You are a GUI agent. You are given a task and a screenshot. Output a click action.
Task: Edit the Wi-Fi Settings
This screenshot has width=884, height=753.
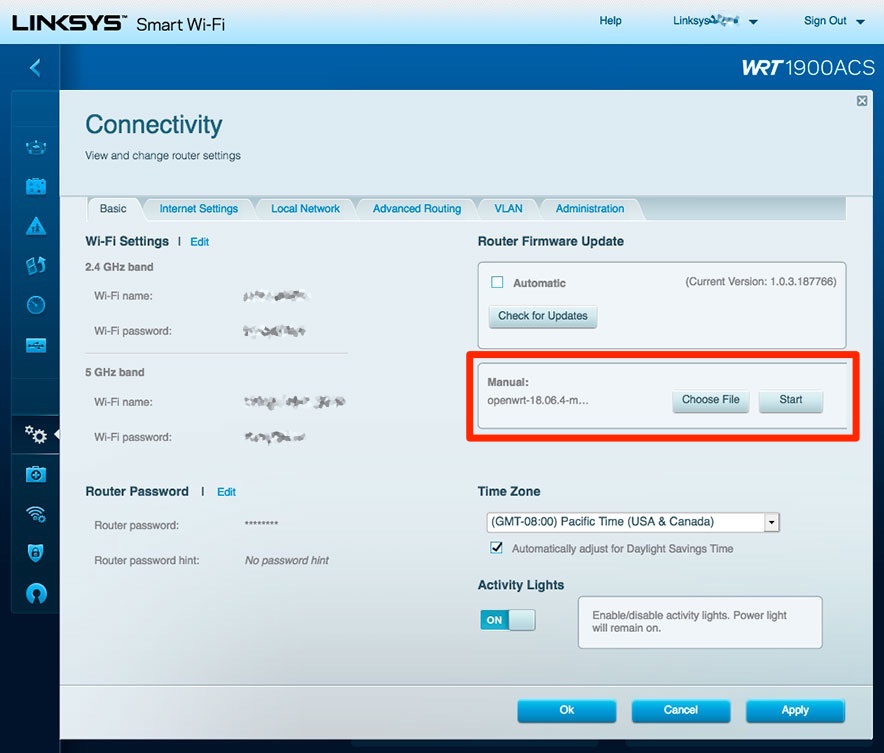pyautogui.click(x=200, y=242)
